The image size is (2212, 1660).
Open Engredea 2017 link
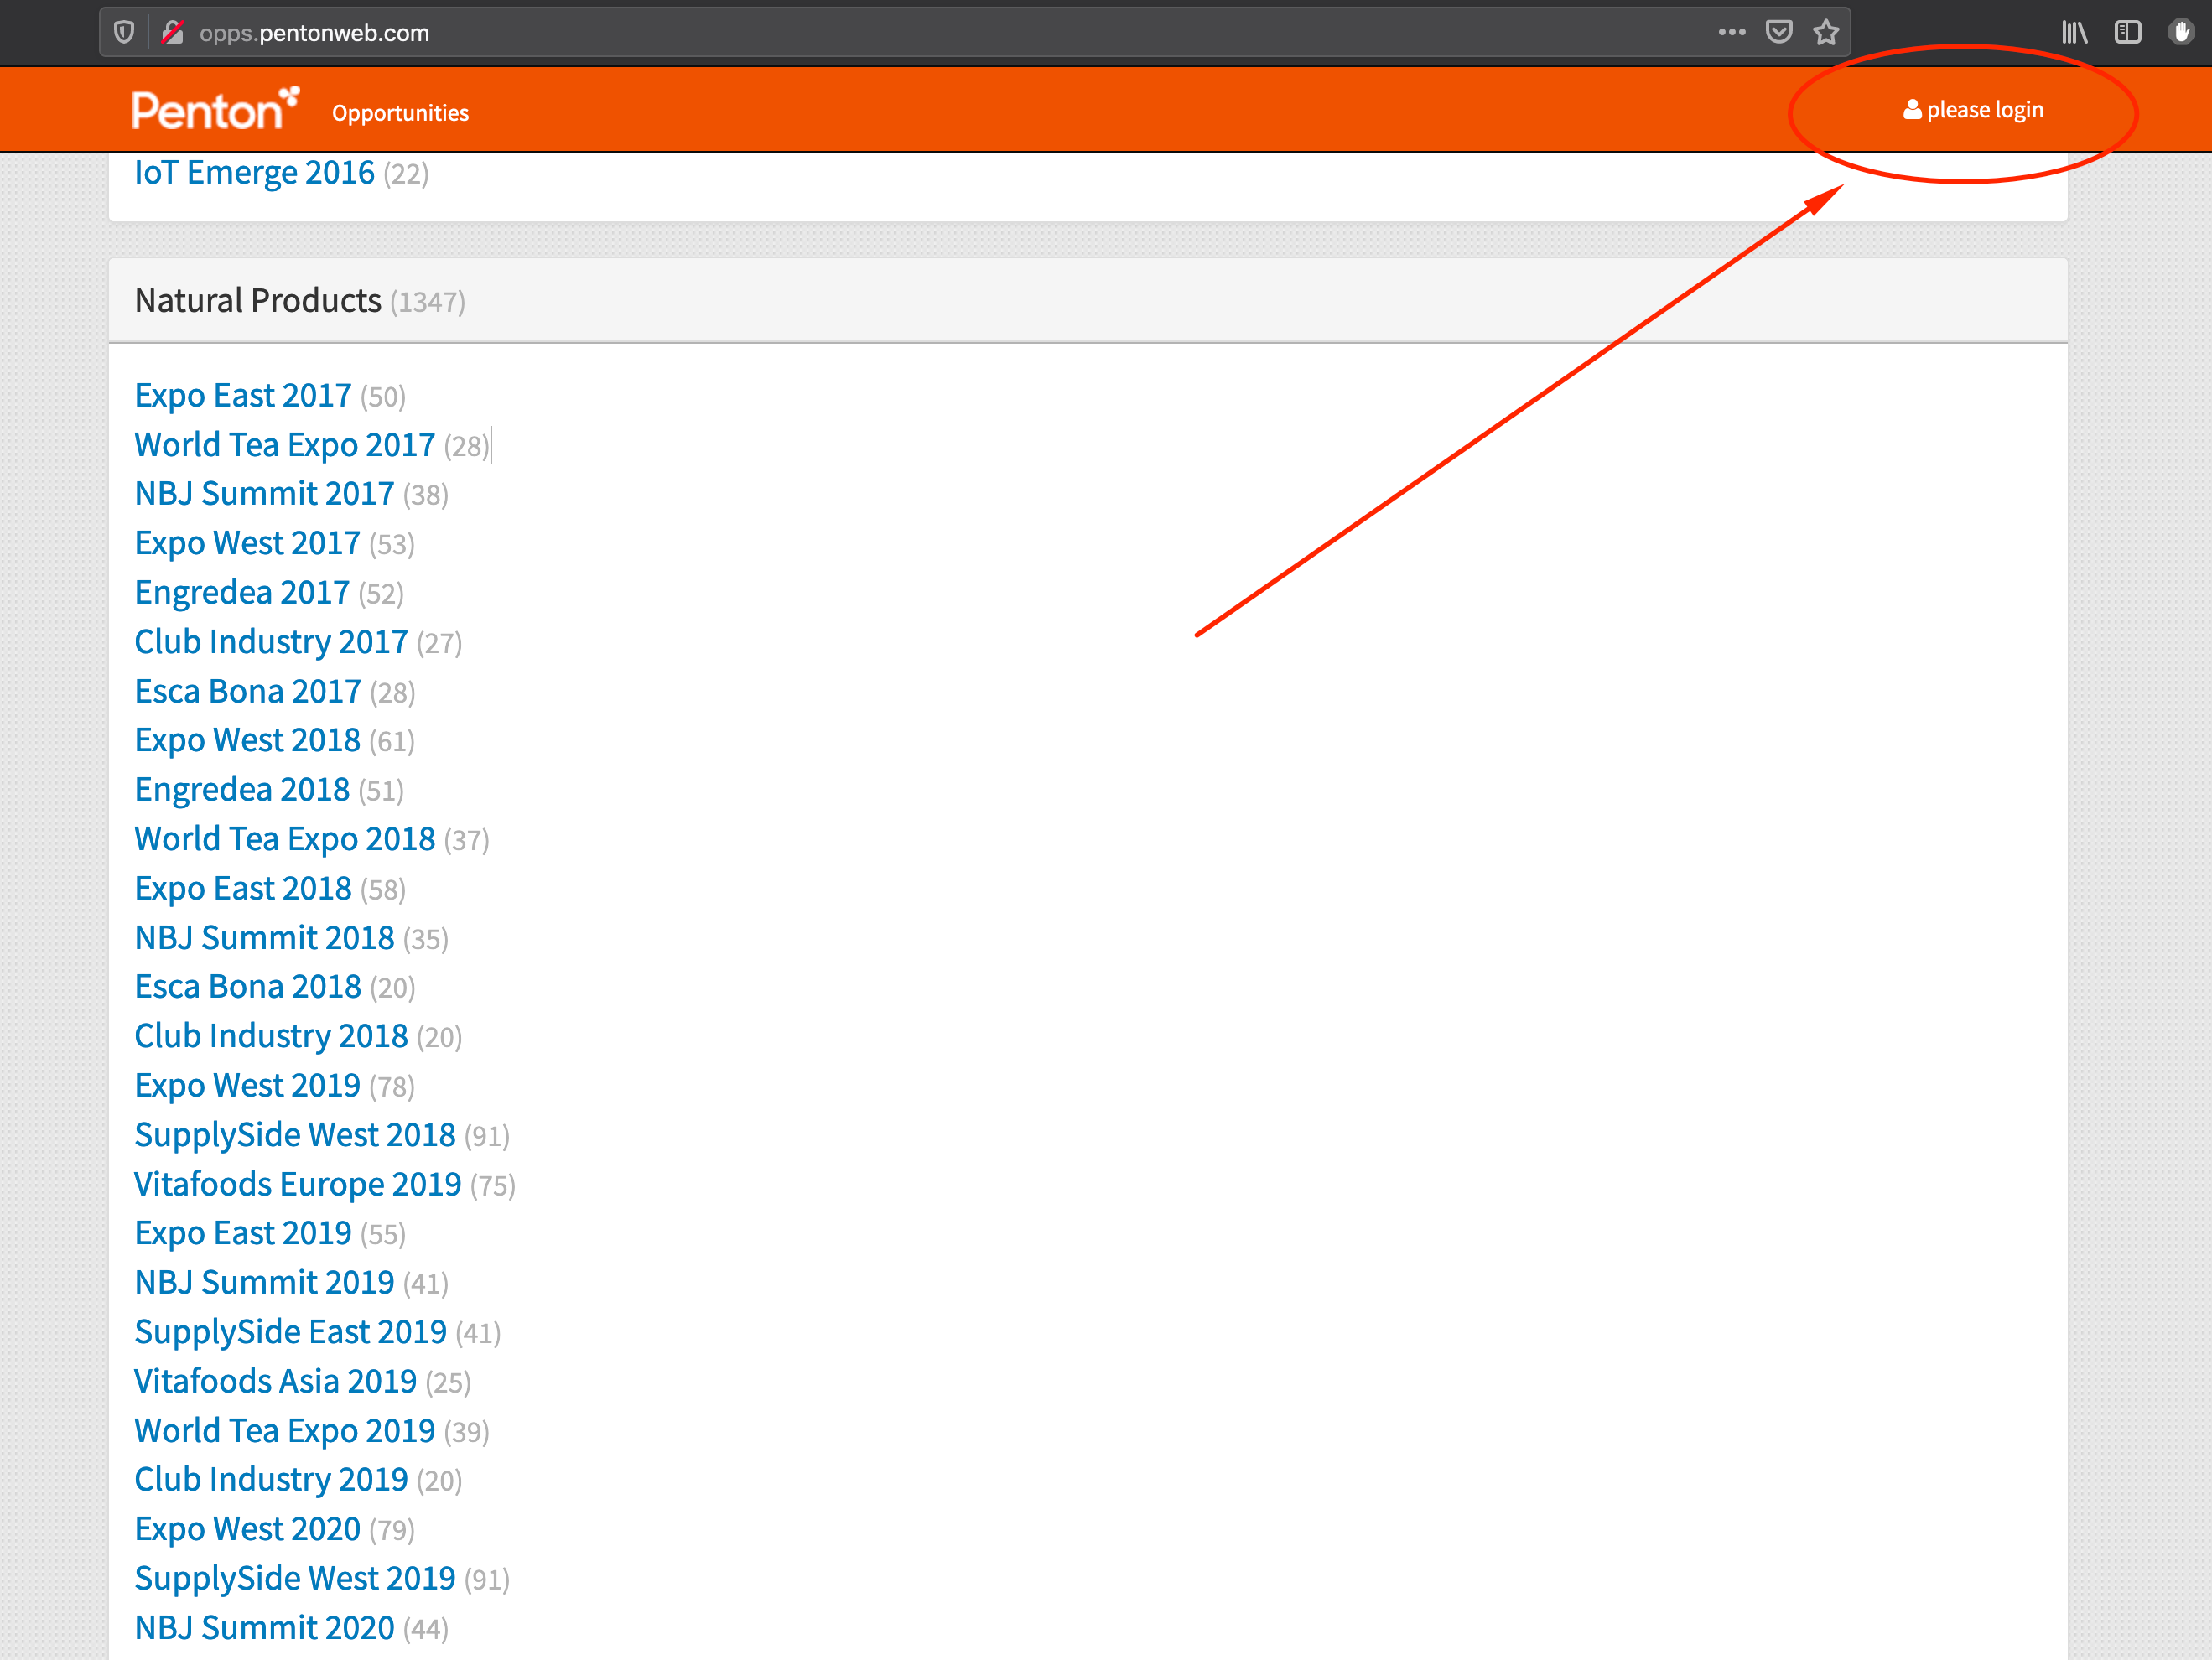pyautogui.click(x=242, y=593)
